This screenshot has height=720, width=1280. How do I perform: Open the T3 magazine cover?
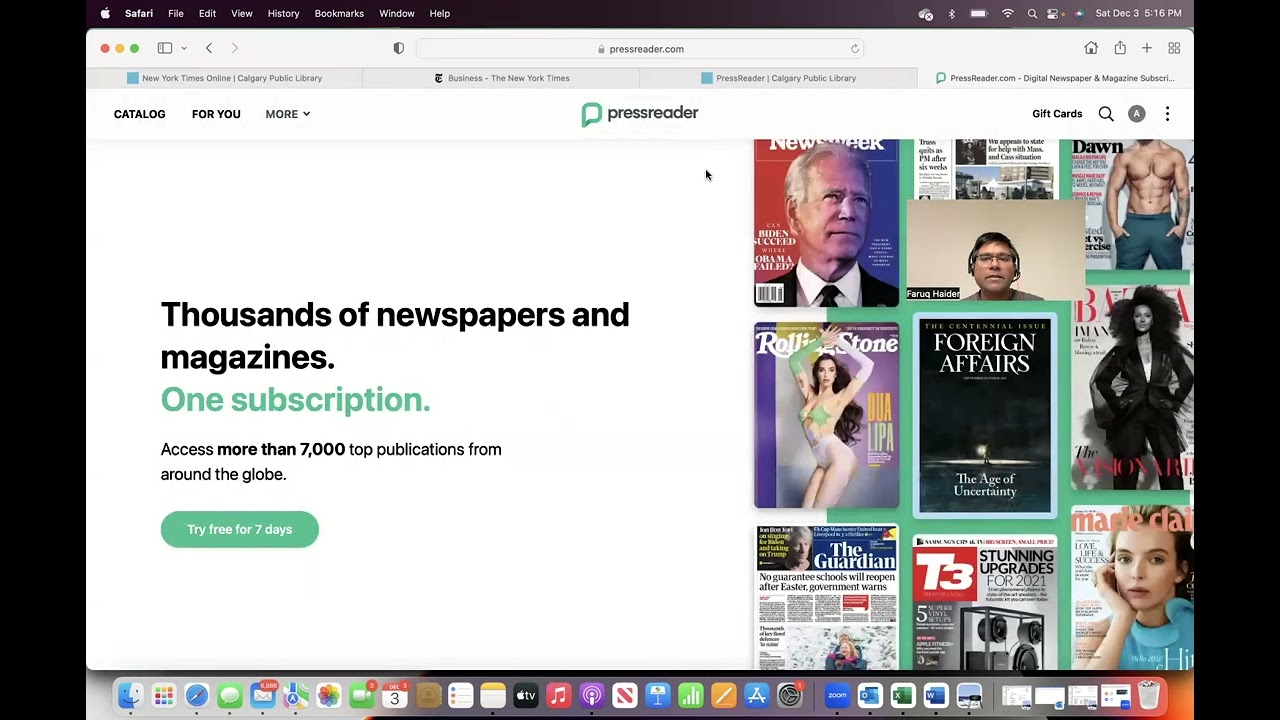tap(985, 602)
